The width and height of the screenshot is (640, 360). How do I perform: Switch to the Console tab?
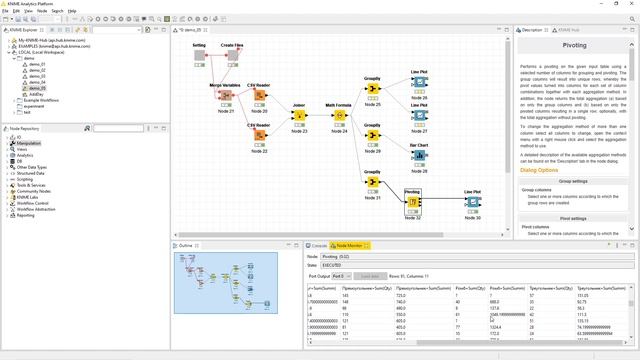click(316, 246)
